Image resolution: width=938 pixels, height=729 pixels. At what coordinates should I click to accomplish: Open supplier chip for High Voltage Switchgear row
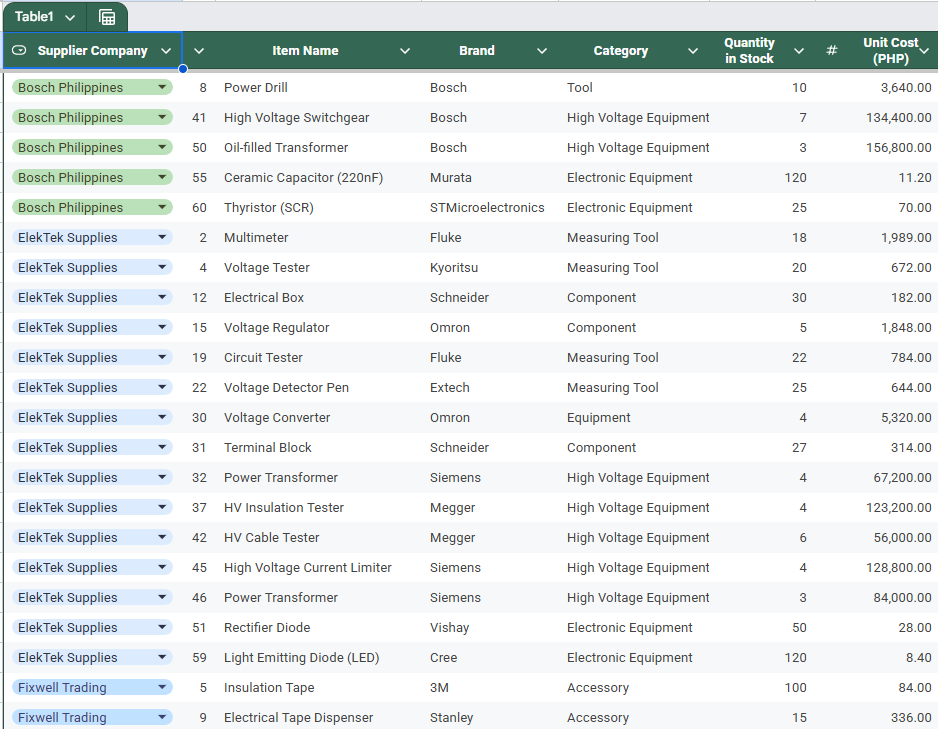click(92, 117)
